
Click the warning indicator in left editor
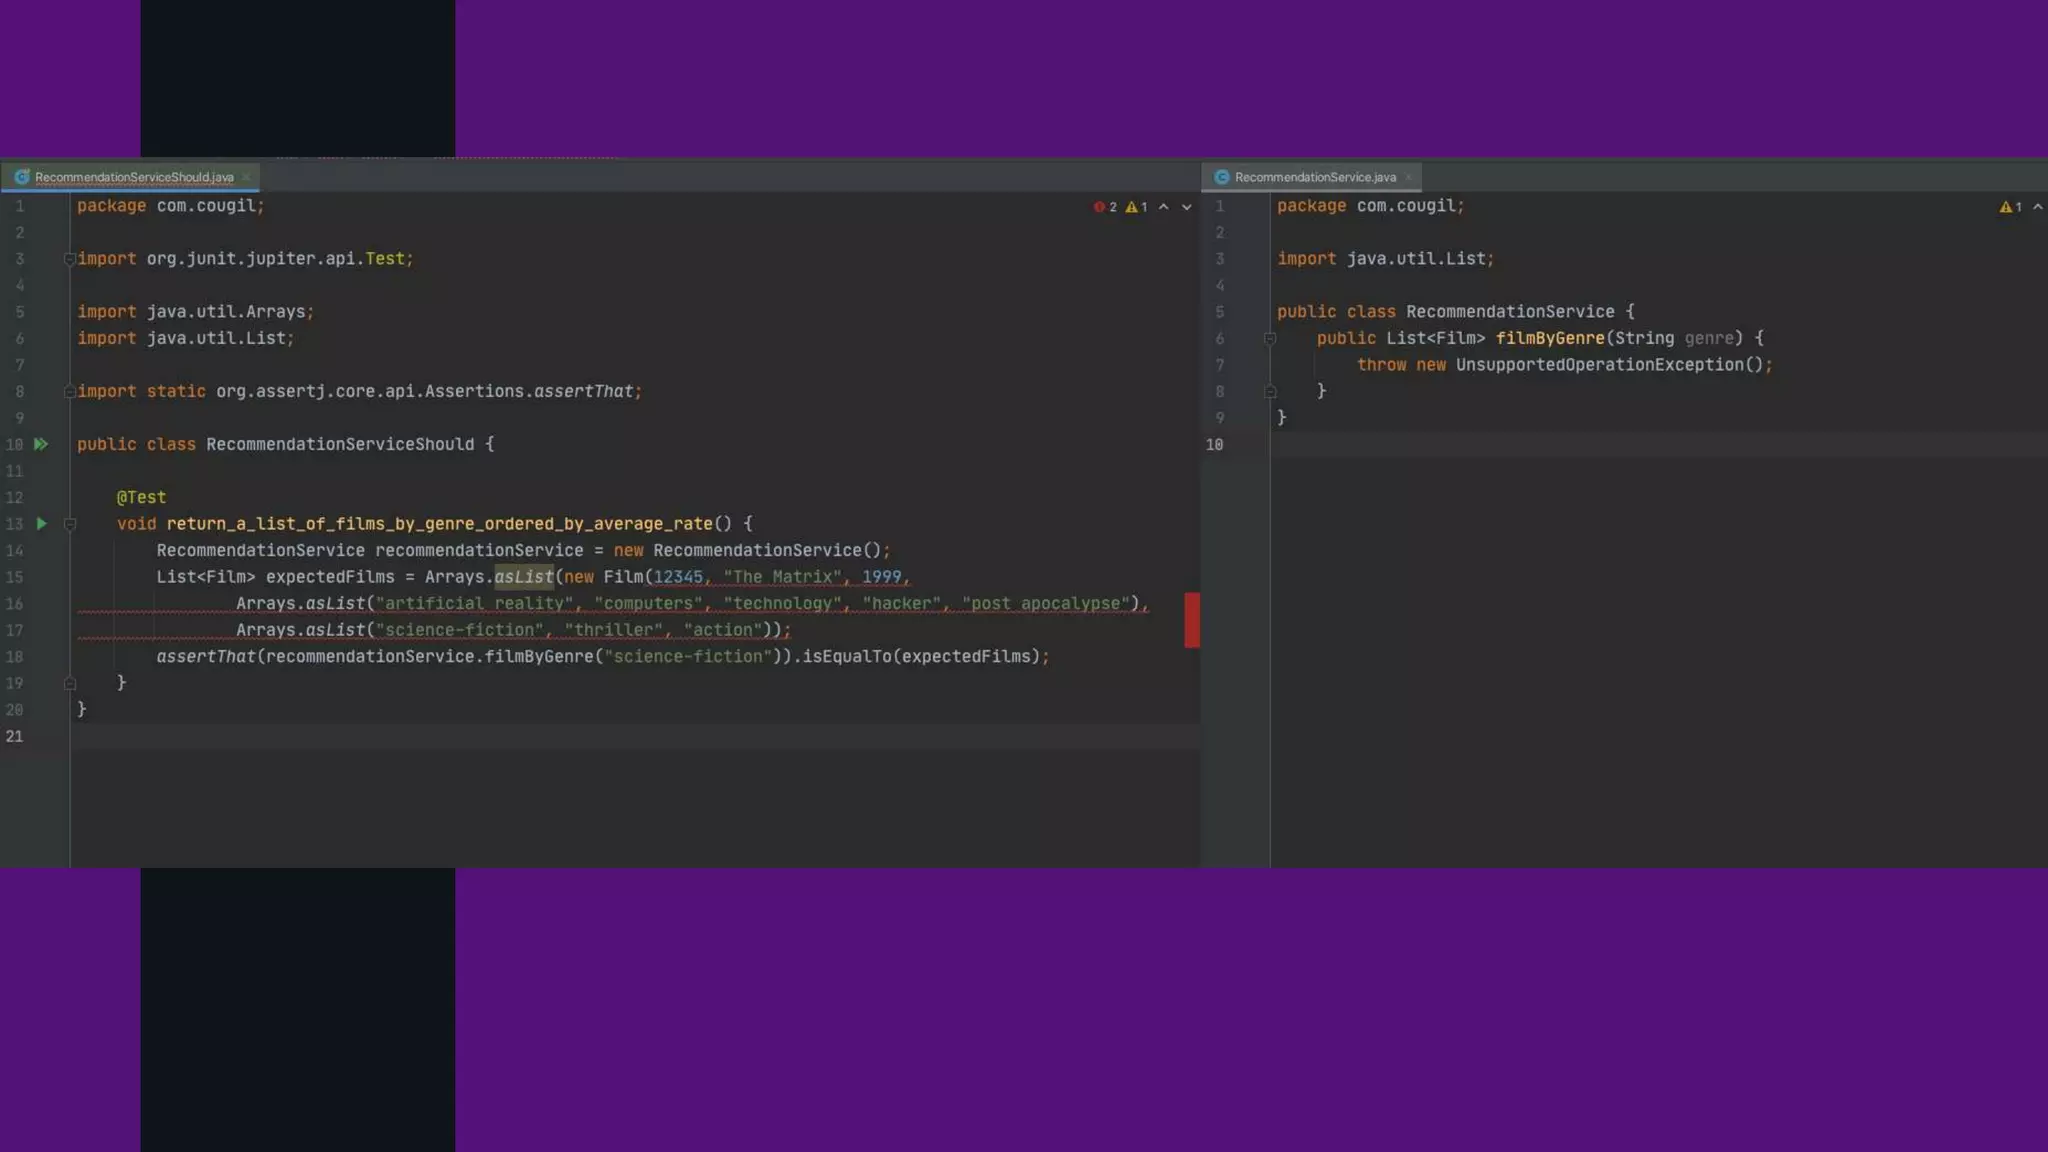(1136, 207)
